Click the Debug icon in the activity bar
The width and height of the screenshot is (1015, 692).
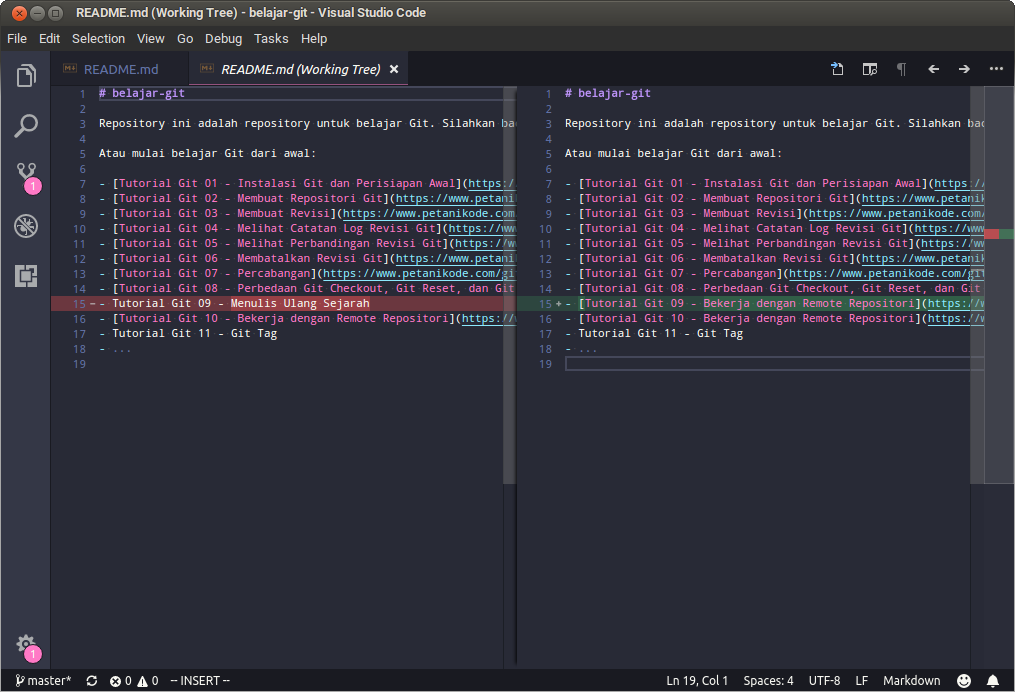26,226
